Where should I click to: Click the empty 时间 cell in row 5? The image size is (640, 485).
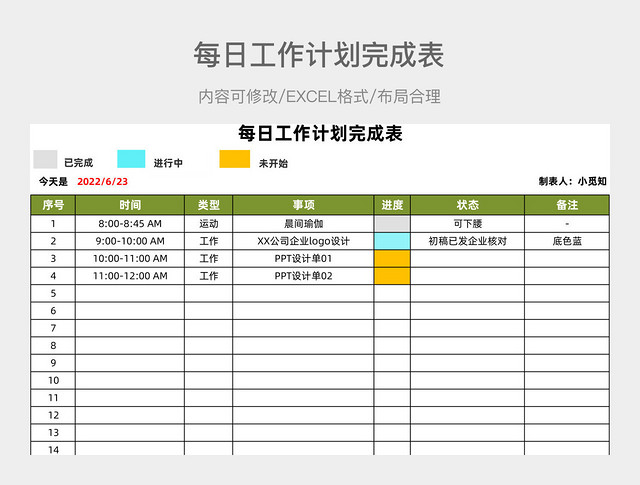coord(130,294)
